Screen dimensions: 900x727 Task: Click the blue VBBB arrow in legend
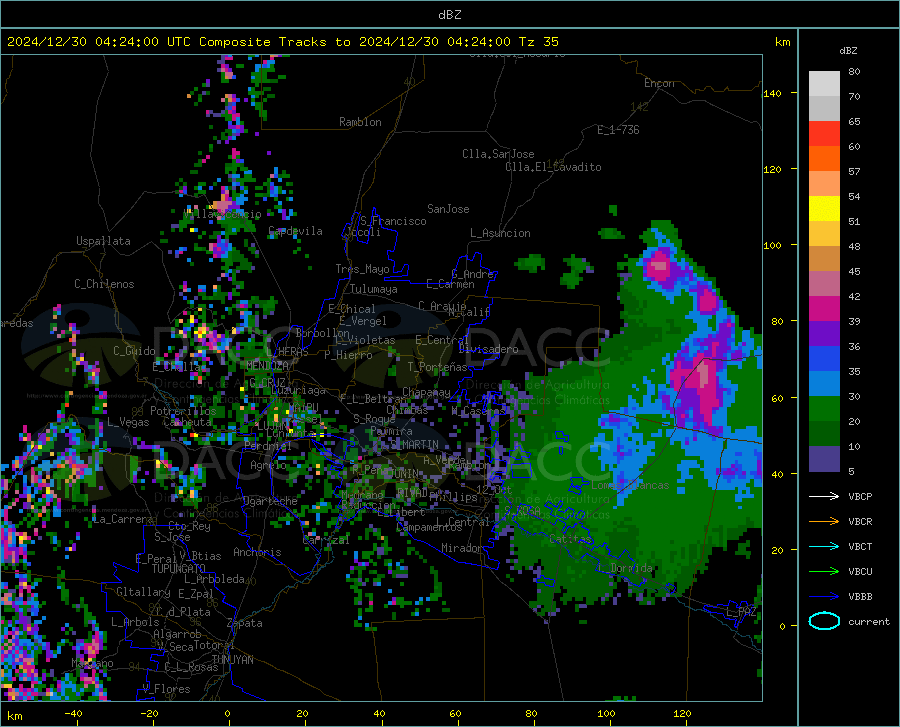coord(824,597)
